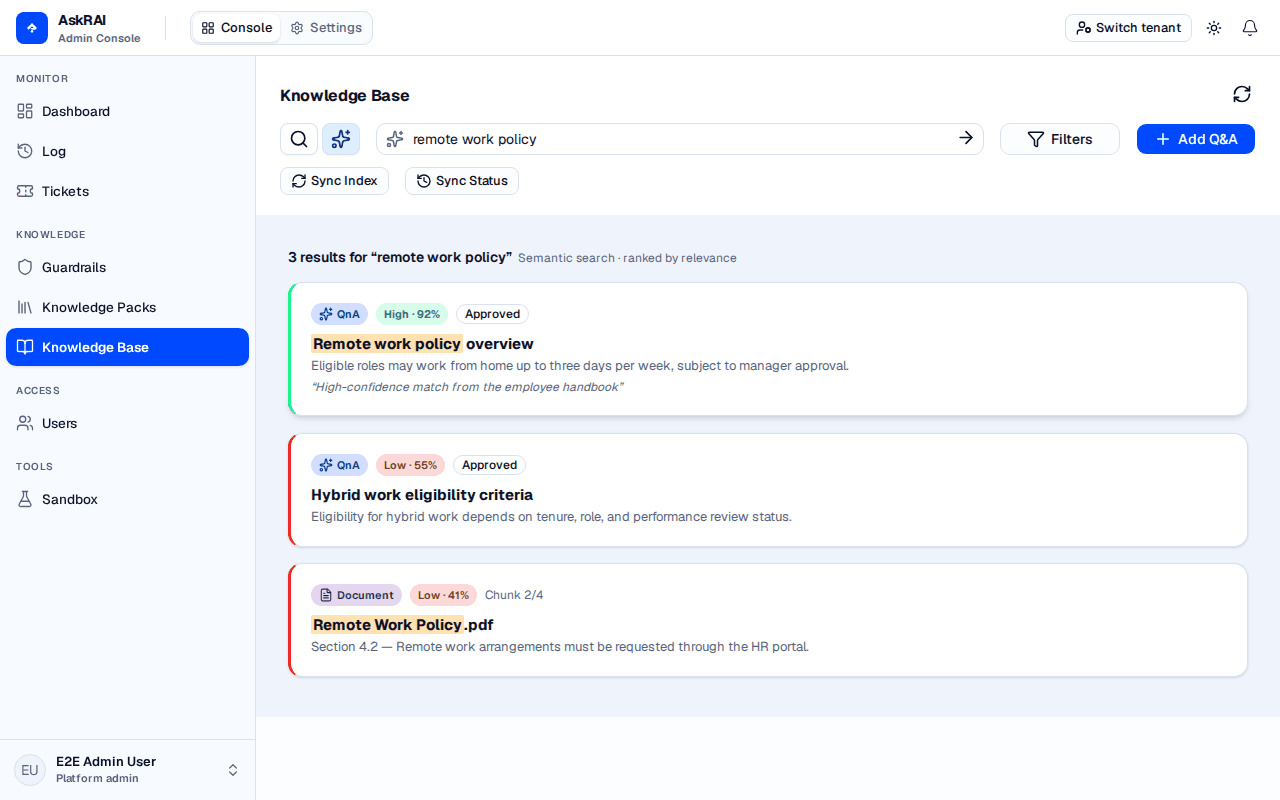1280x800 pixels.
Task: Open the Remote work policy overview result
Action: pyautogui.click(x=767, y=349)
